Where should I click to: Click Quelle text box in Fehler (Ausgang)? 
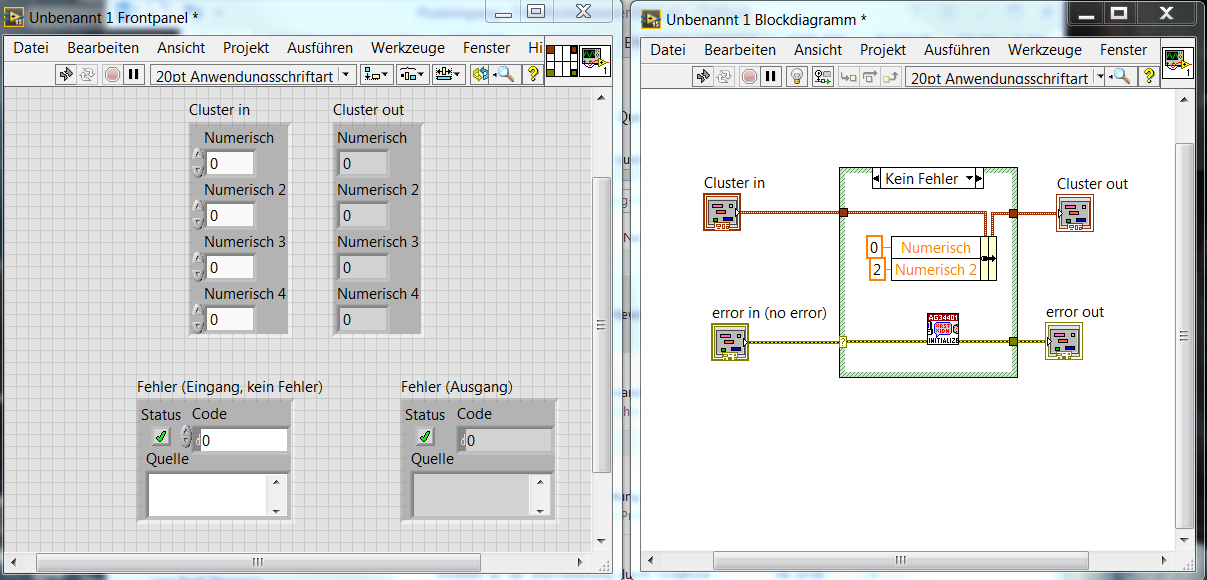point(472,494)
